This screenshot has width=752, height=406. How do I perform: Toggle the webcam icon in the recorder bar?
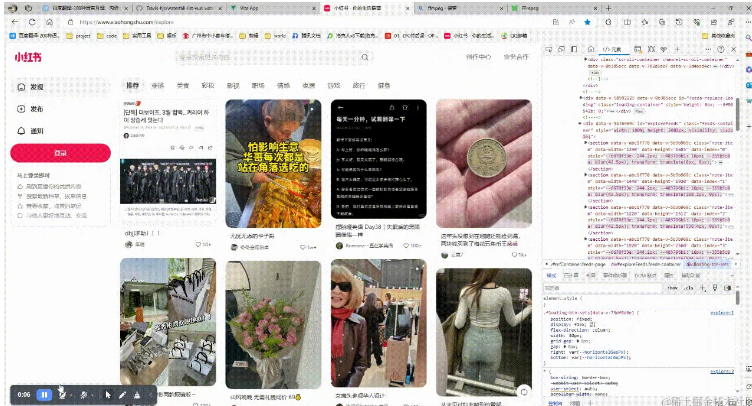pyautogui.click(x=62, y=394)
